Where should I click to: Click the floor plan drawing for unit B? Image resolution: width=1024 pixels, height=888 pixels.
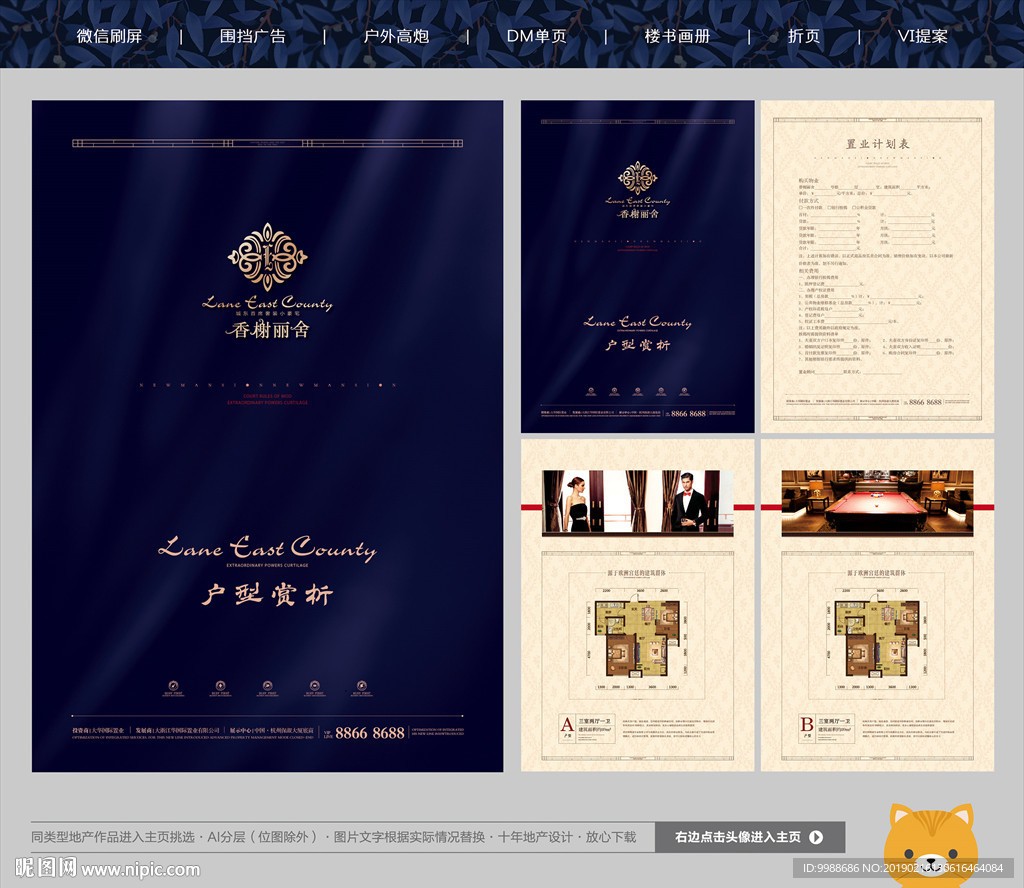pyautogui.click(x=877, y=638)
